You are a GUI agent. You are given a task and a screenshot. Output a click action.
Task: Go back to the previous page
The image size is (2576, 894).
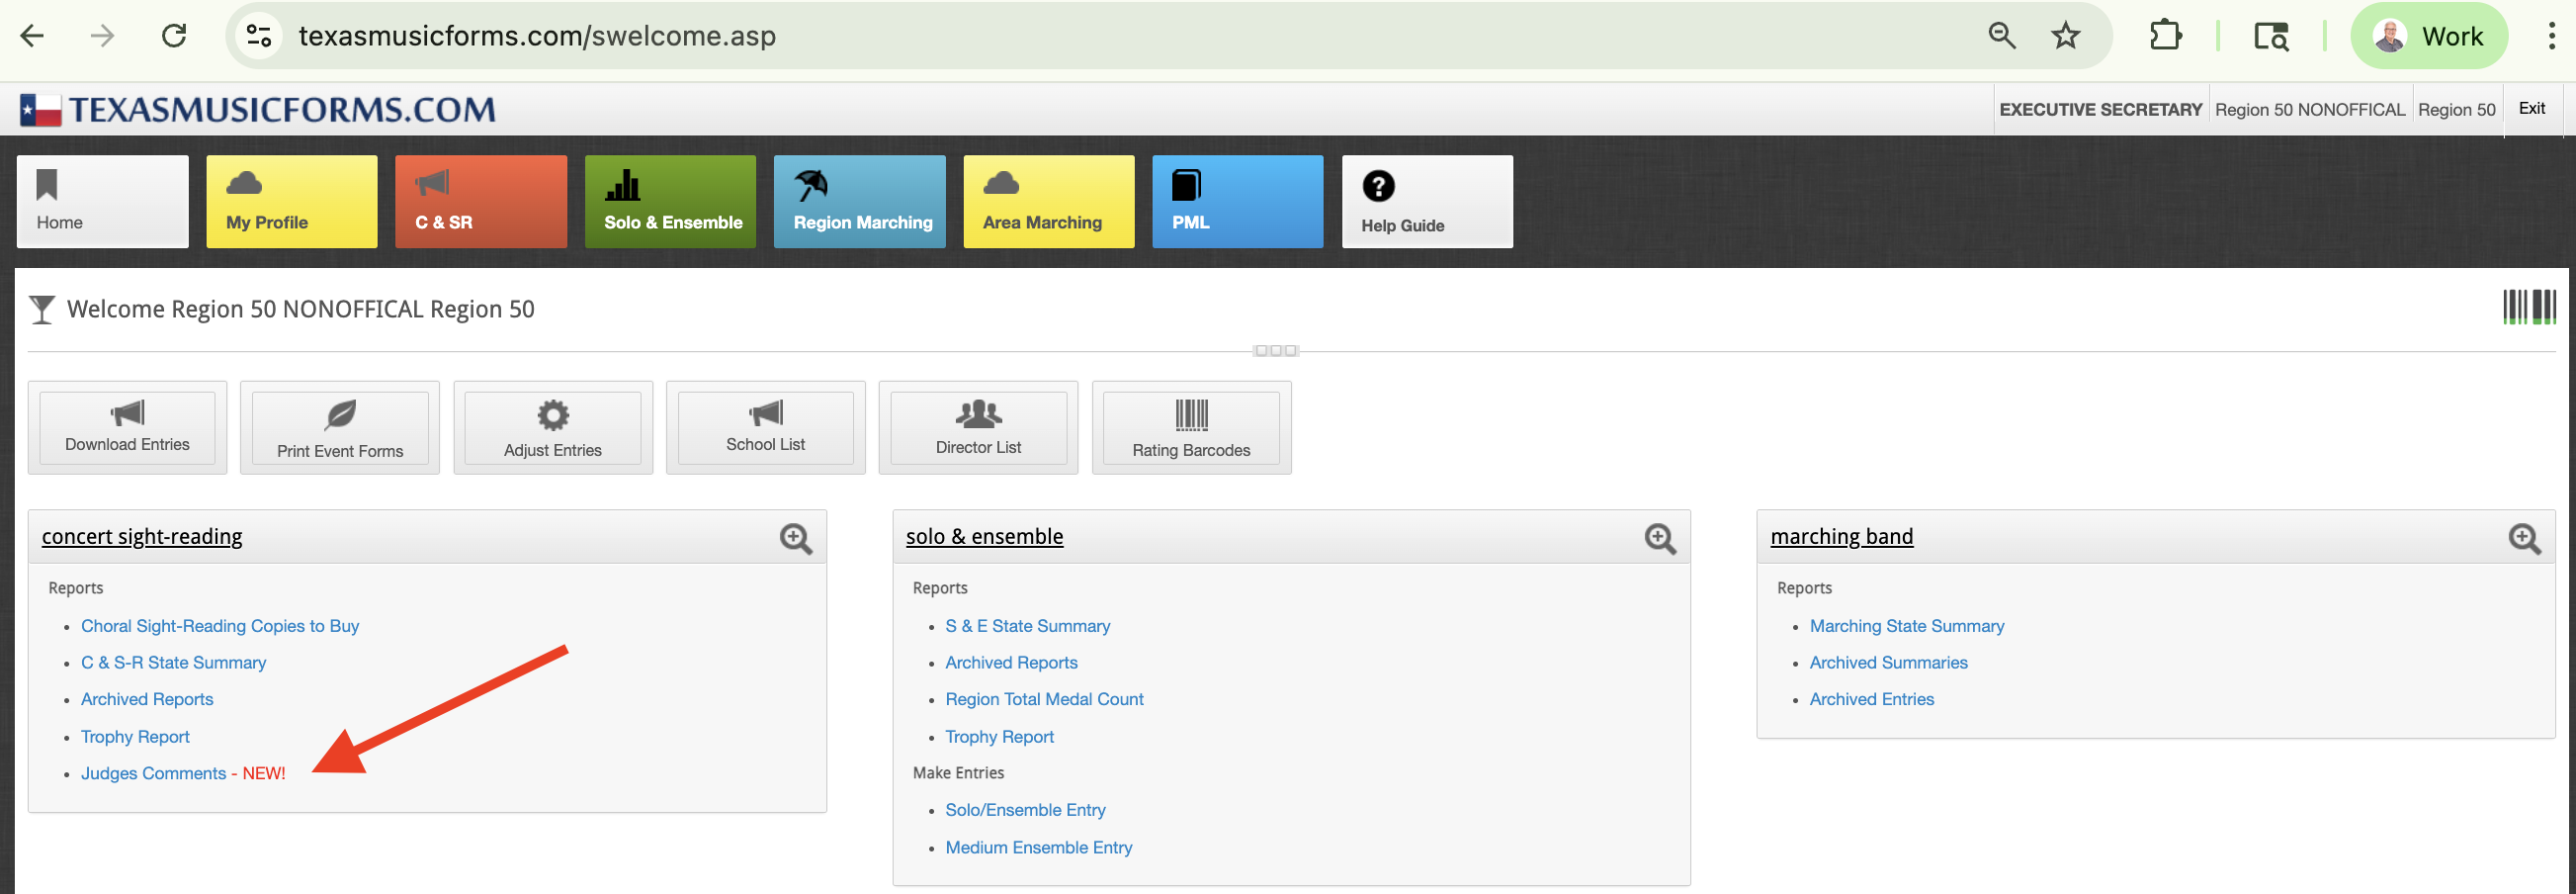tap(32, 36)
